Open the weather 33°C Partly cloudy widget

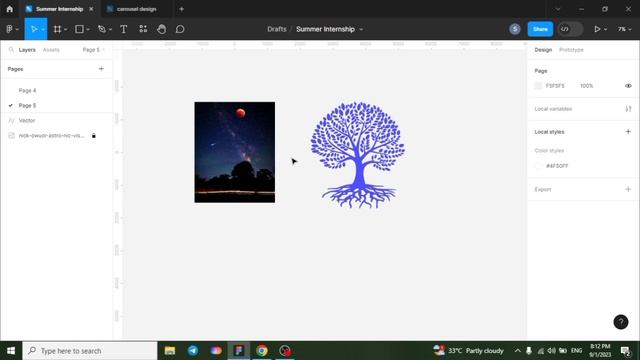468,351
